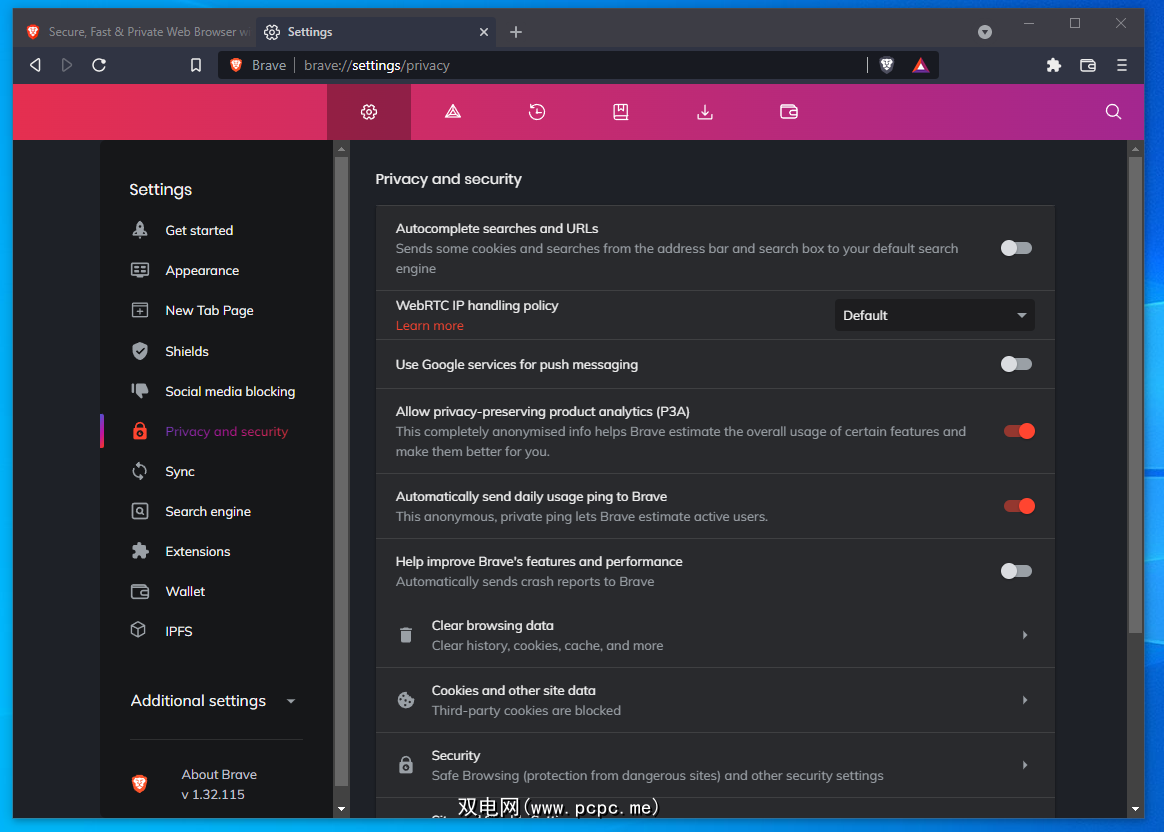Open WebRTC IP handling policy dropdown
Viewport: 1164px width, 832px height.
click(934, 315)
